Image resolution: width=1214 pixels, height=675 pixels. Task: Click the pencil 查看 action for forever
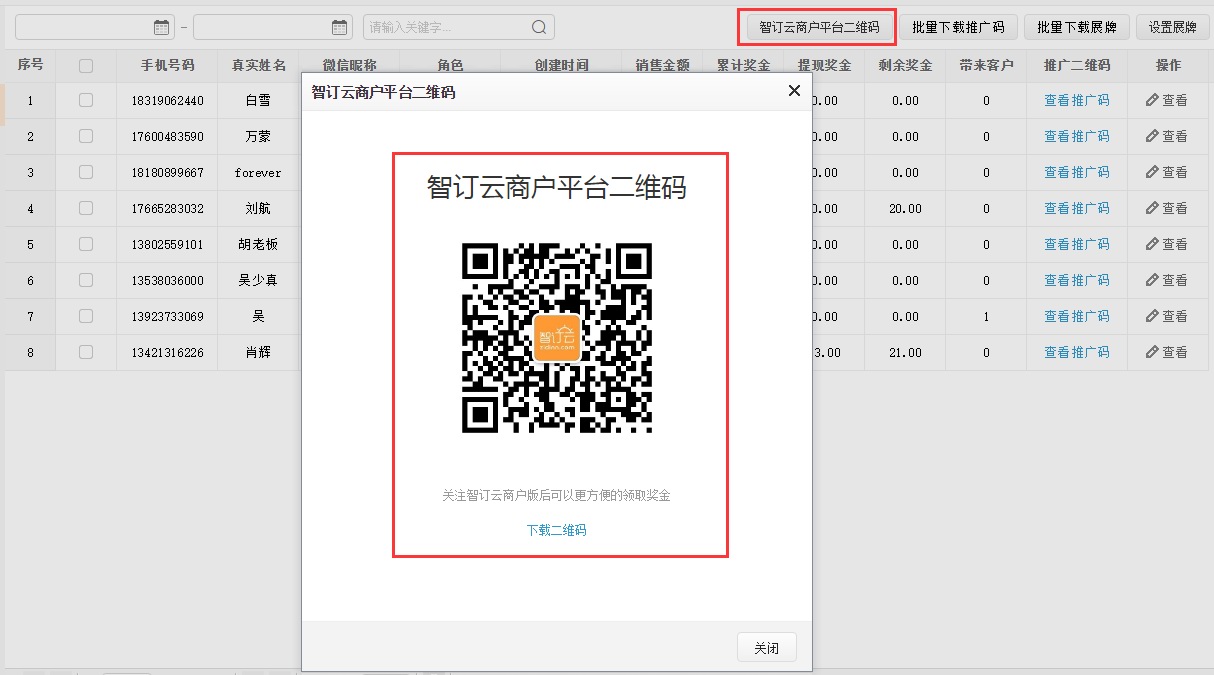[1166, 172]
